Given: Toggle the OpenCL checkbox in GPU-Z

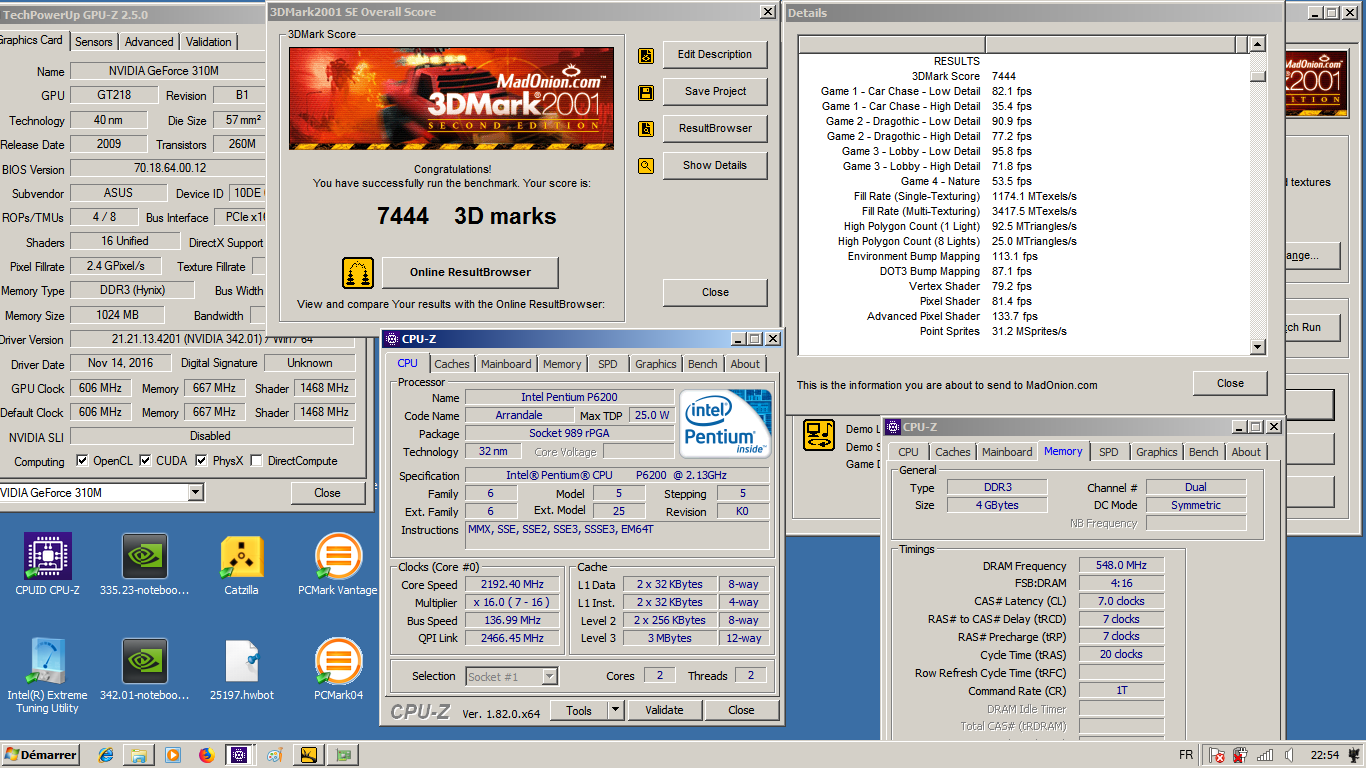Looking at the screenshot, I should 83,461.
